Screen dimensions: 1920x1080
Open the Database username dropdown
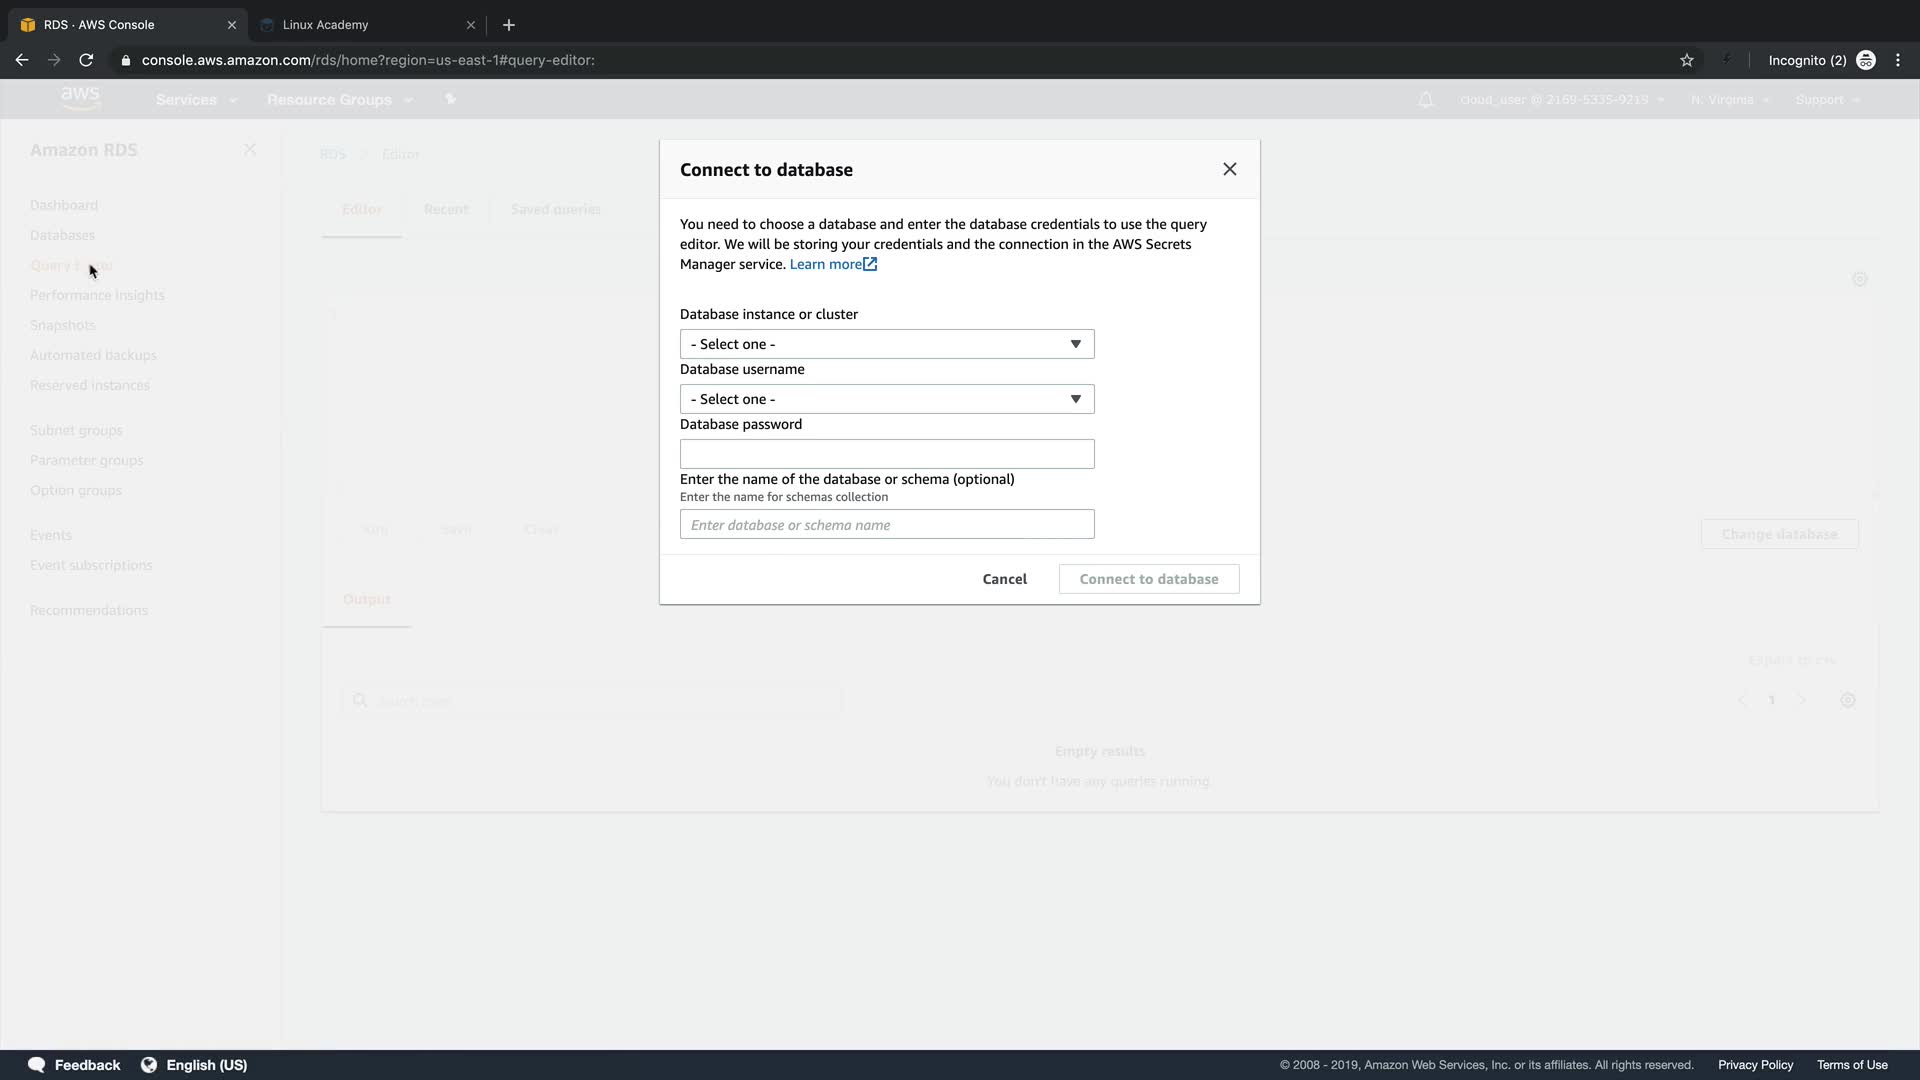(x=886, y=399)
